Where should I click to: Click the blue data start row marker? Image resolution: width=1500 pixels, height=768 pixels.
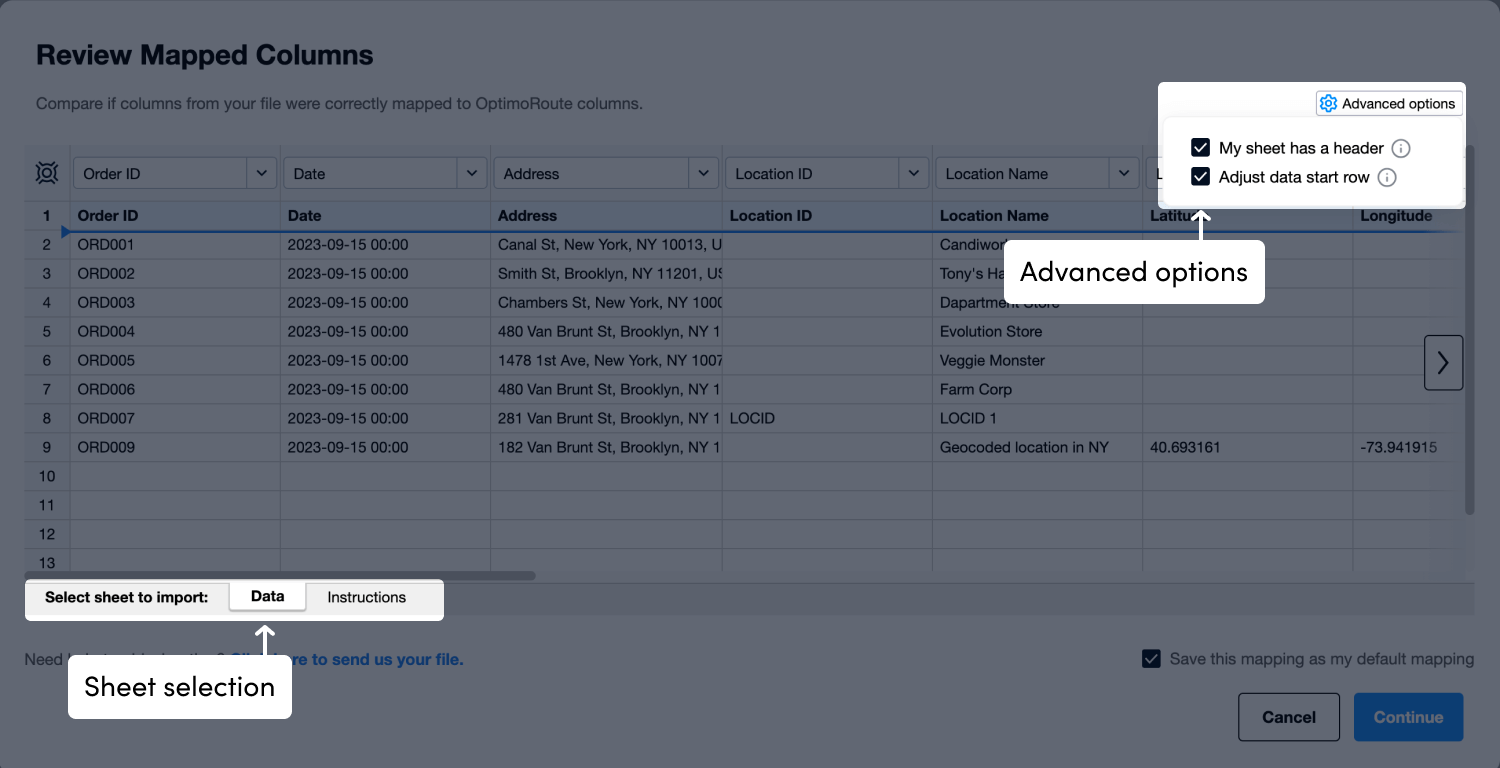tap(63, 230)
